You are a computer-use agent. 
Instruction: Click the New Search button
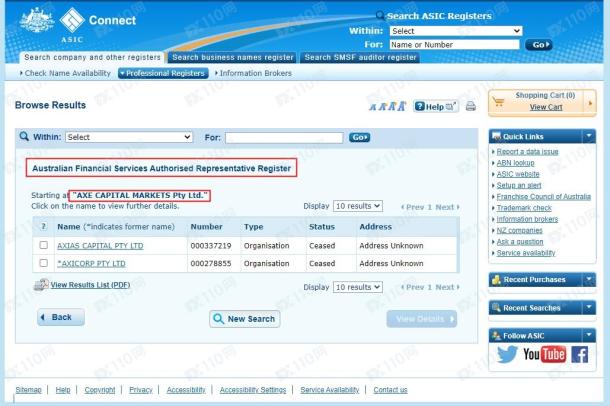(245, 319)
